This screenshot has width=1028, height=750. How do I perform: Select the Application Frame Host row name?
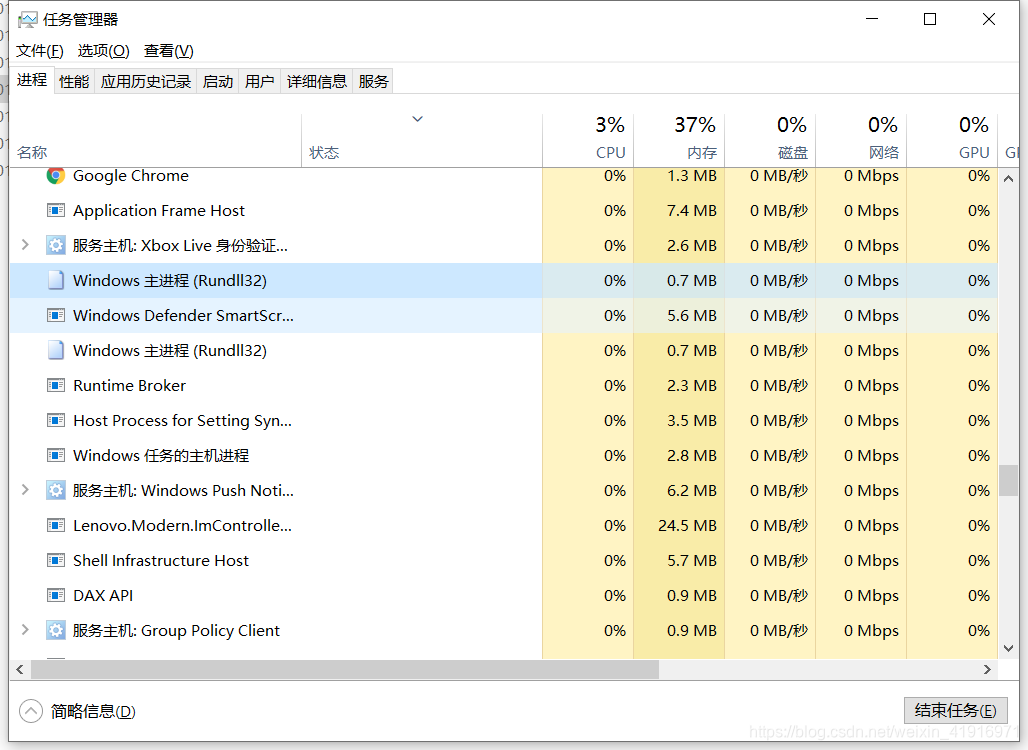pyautogui.click(x=159, y=210)
